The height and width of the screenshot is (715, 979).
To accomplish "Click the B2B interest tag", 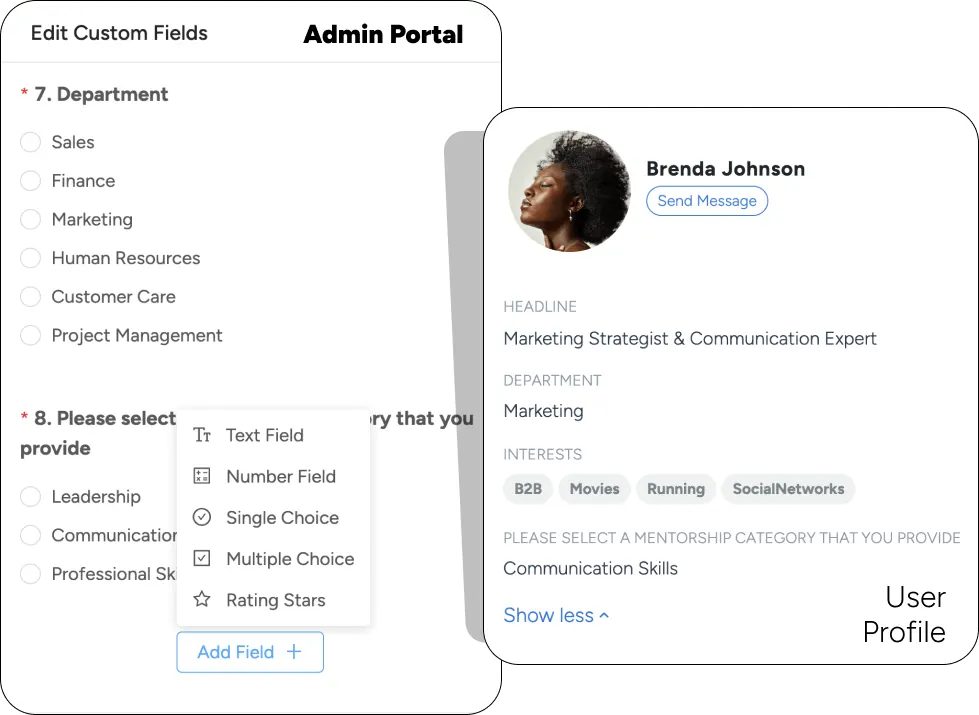I will point(528,489).
